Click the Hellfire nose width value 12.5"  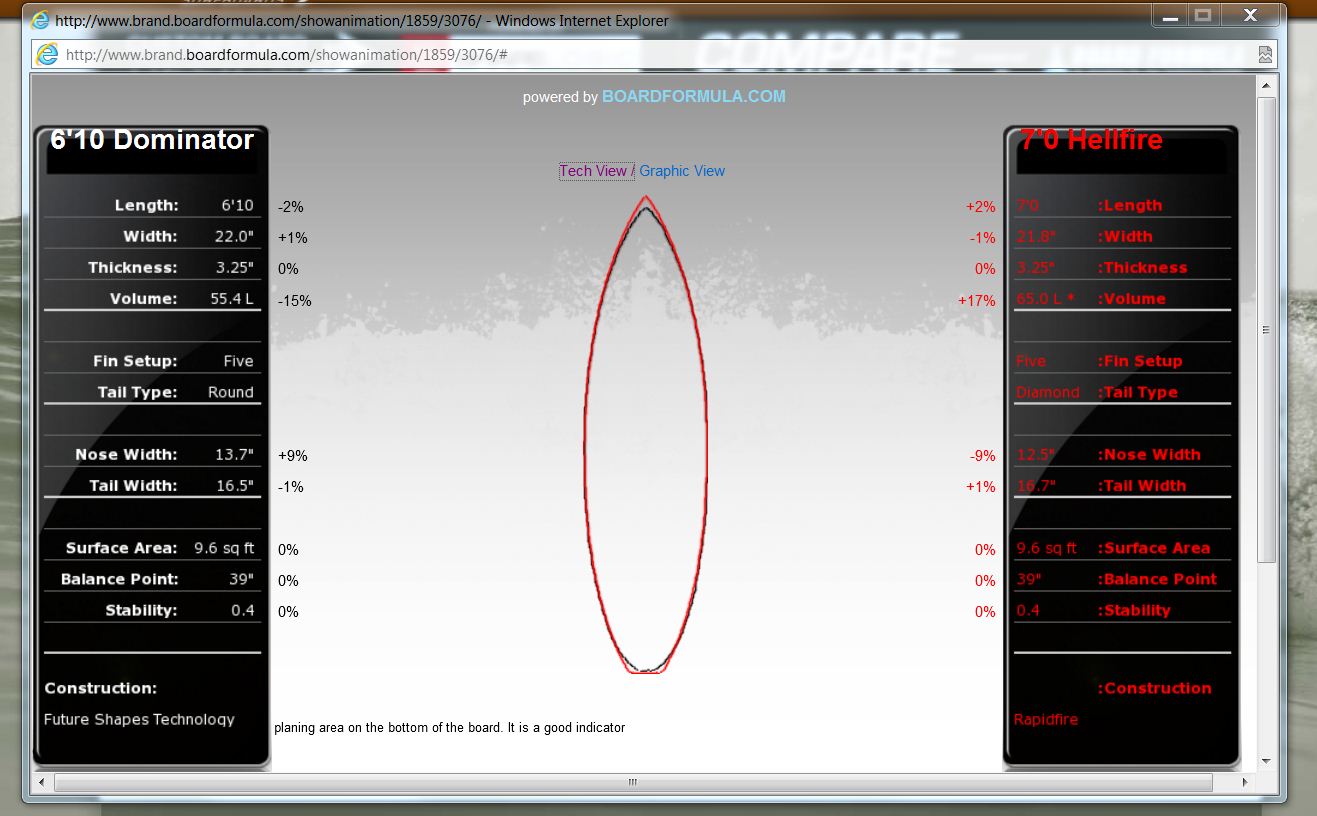(1036, 455)
